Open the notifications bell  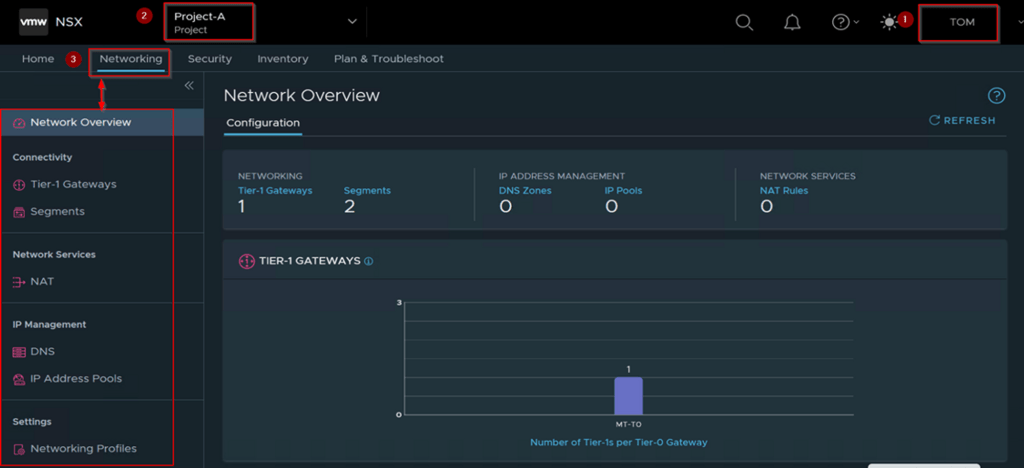(792, 22)
